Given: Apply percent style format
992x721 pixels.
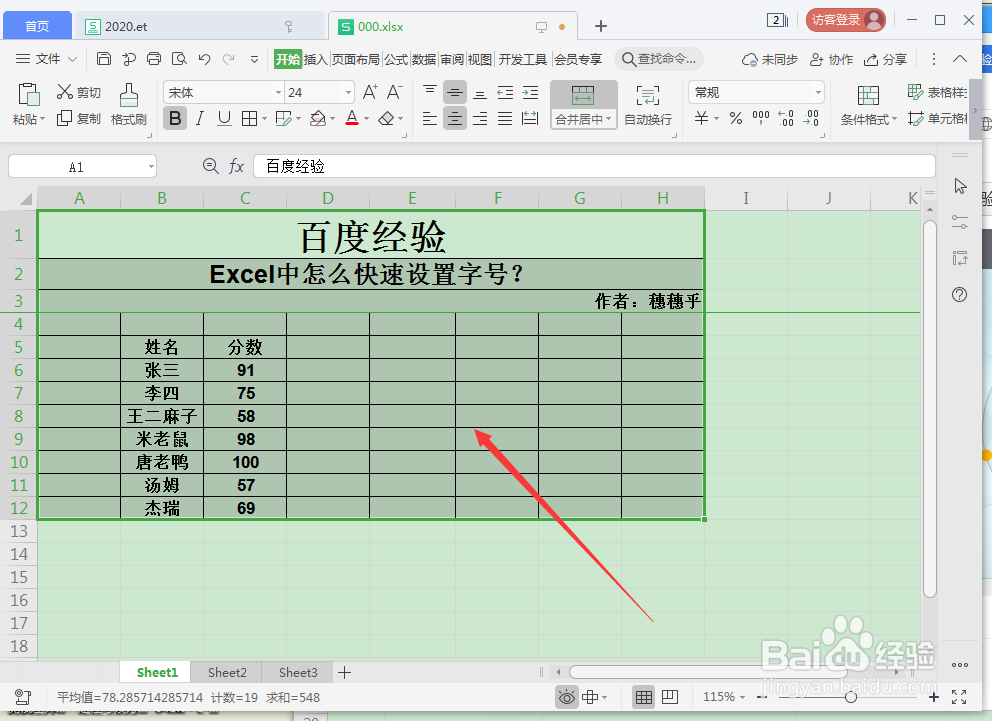Looking at the screenshot, I should (x=736, y=118).
